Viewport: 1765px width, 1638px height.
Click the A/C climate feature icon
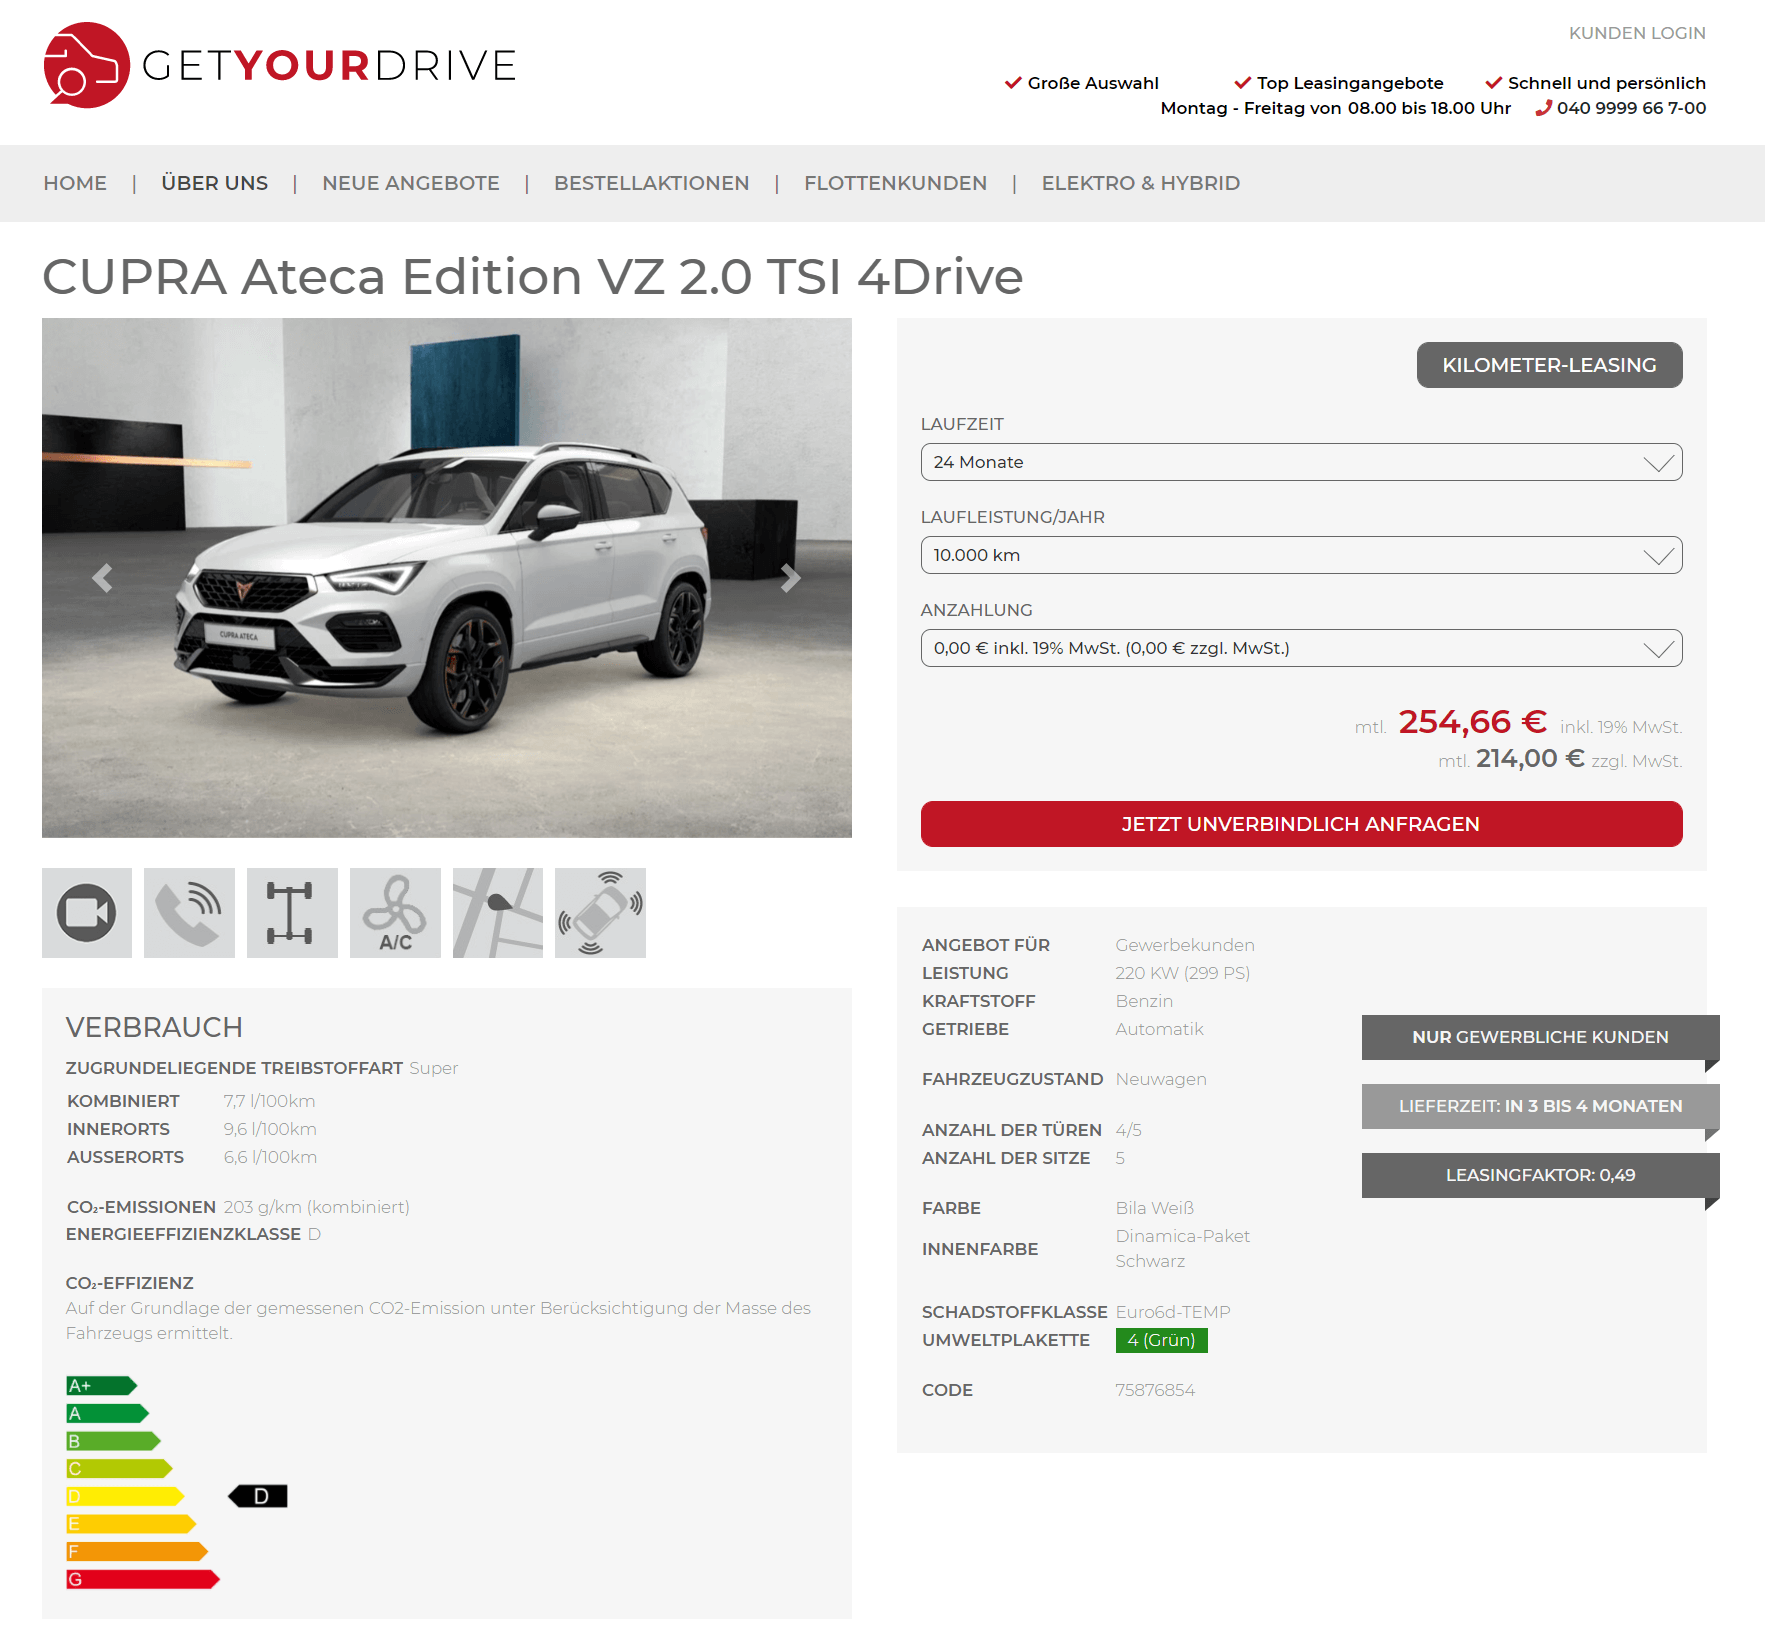tap(395, 913)
